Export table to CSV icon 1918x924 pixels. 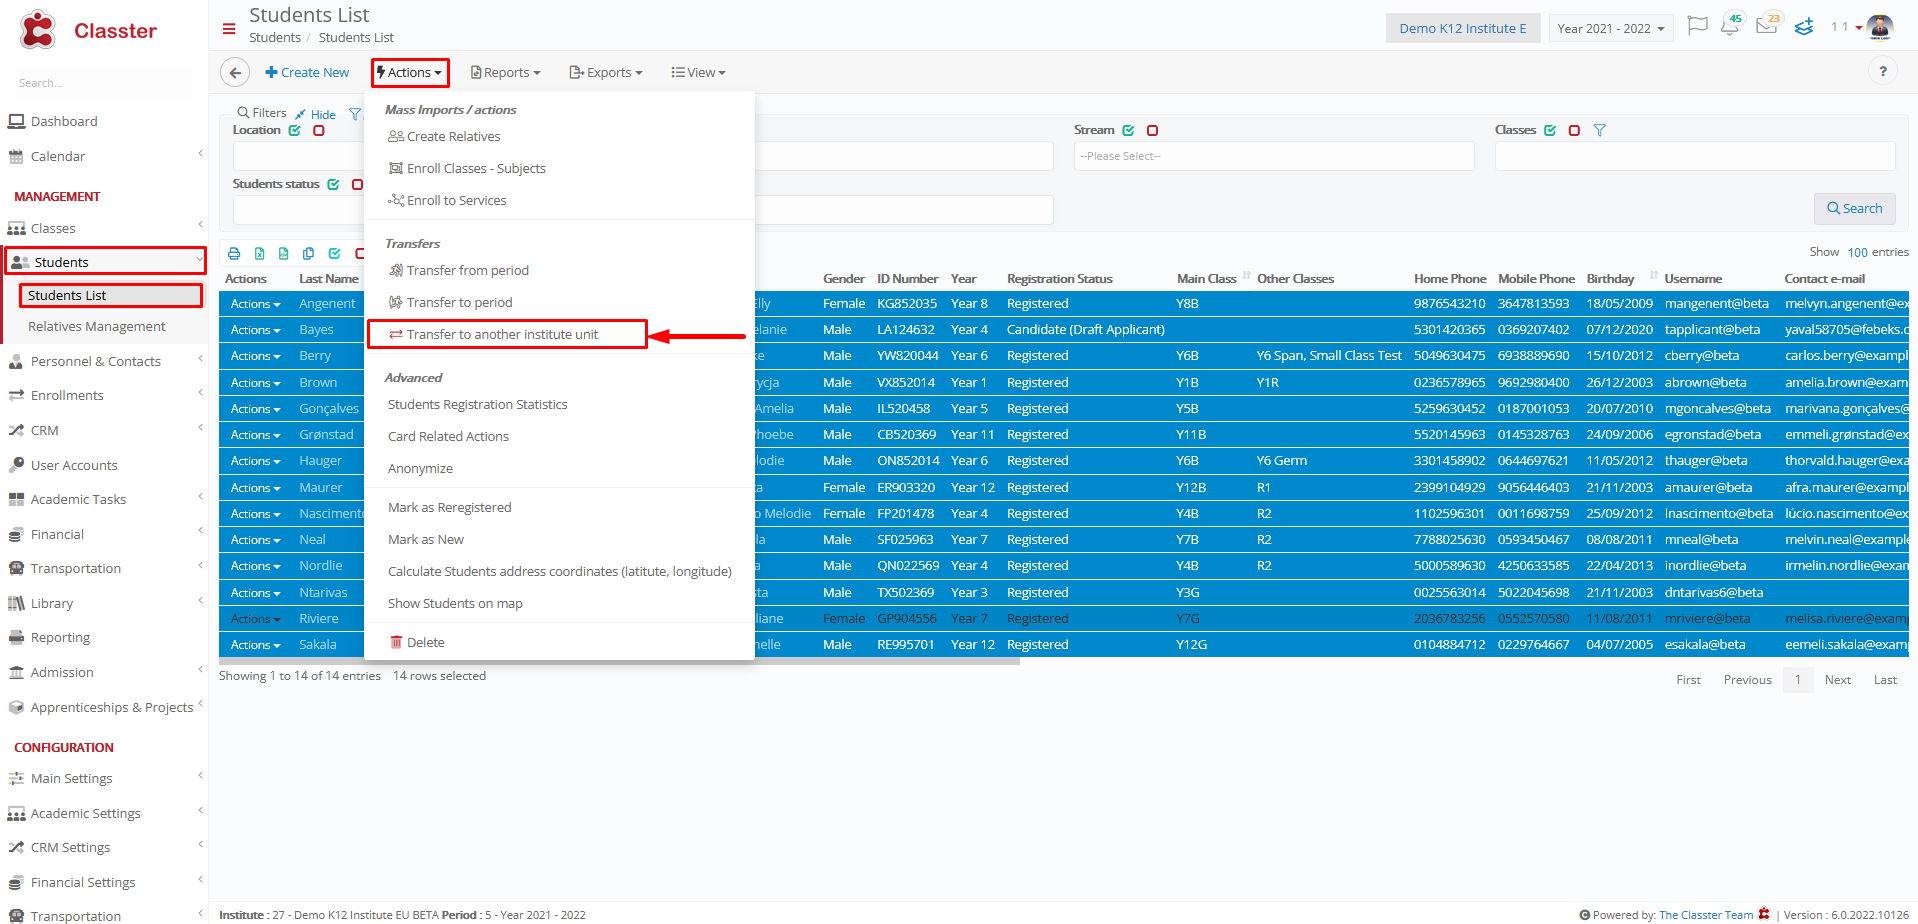click(x=284, y=254)
